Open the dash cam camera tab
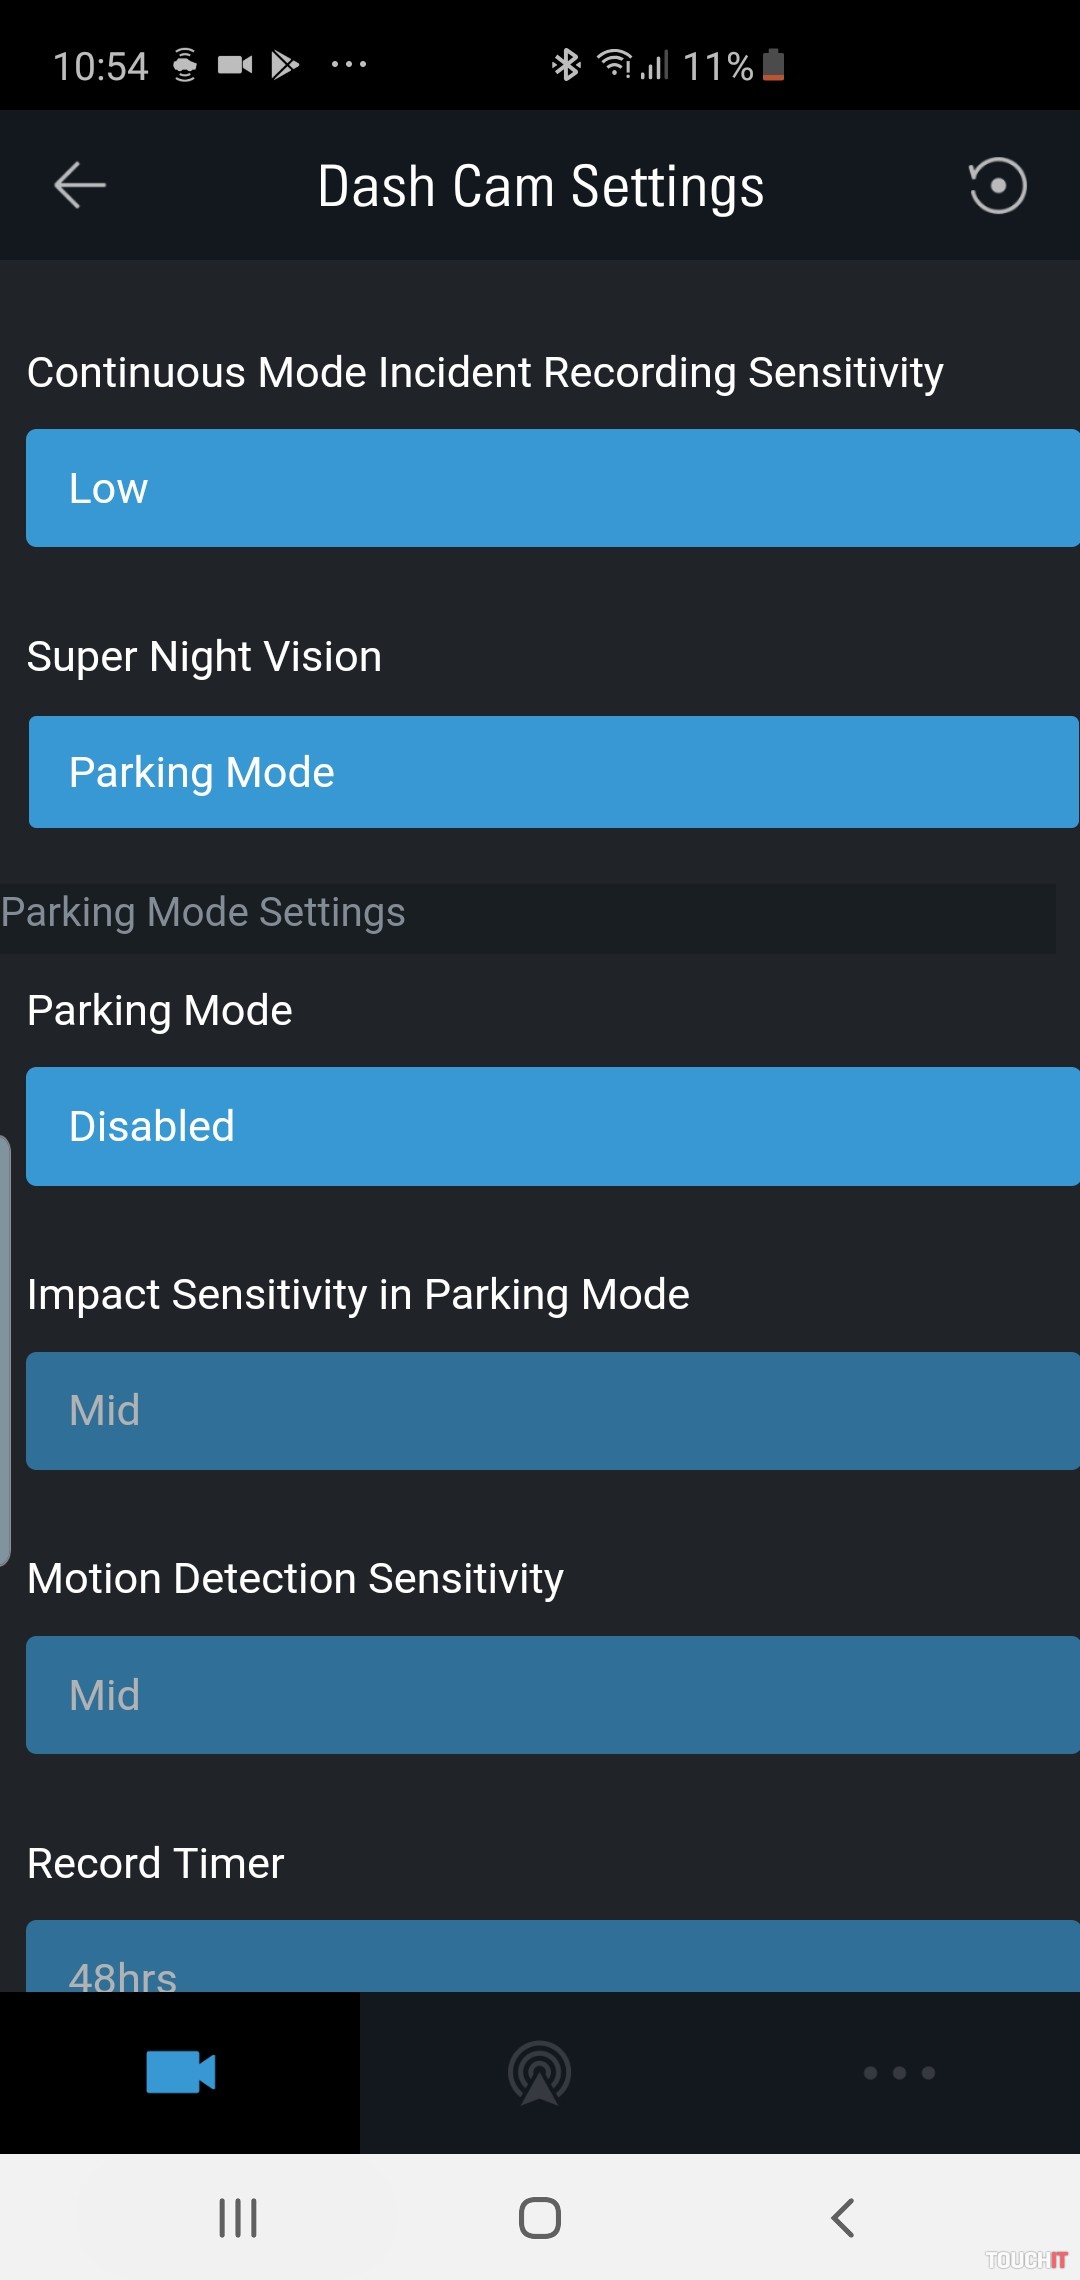1080x2280 pixels. pos(180,2072)
